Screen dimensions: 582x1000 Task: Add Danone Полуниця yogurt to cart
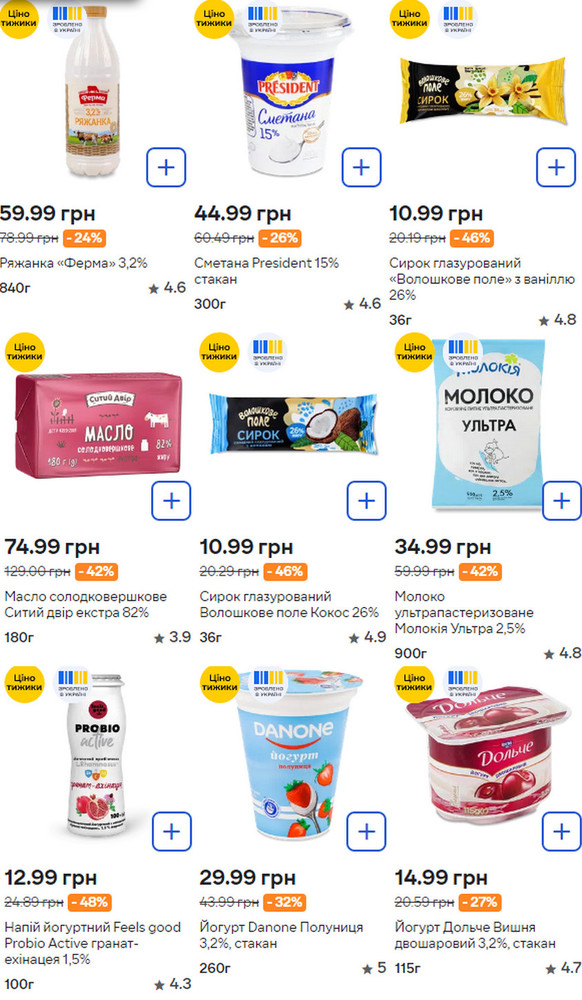[x=367, y=832]
